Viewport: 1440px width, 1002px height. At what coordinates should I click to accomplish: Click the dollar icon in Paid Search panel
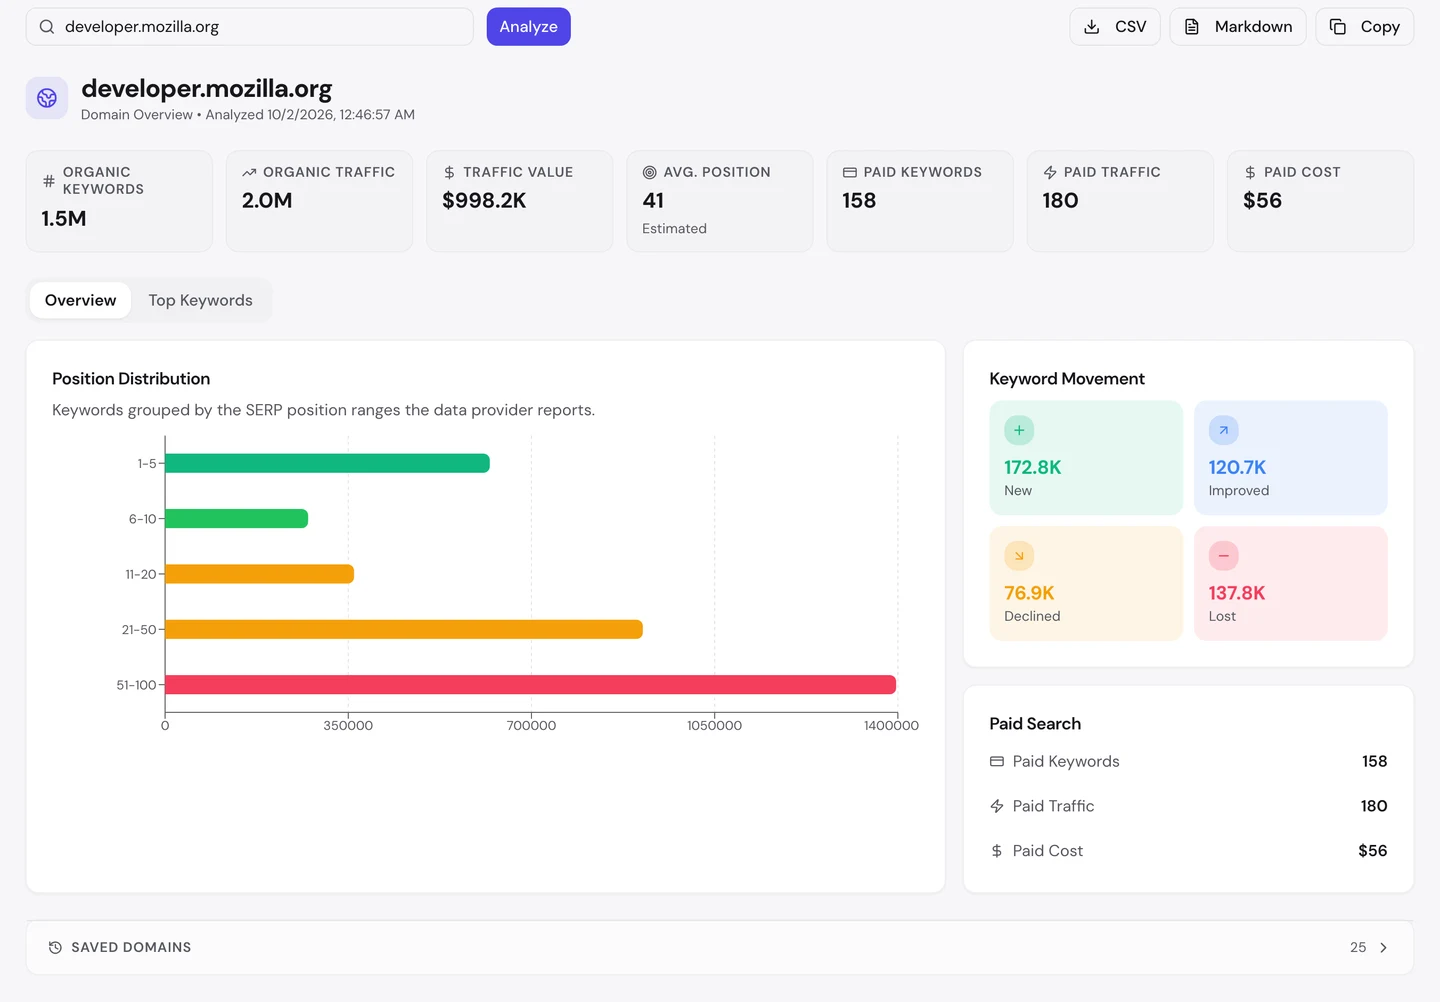[x=997, y=851]
